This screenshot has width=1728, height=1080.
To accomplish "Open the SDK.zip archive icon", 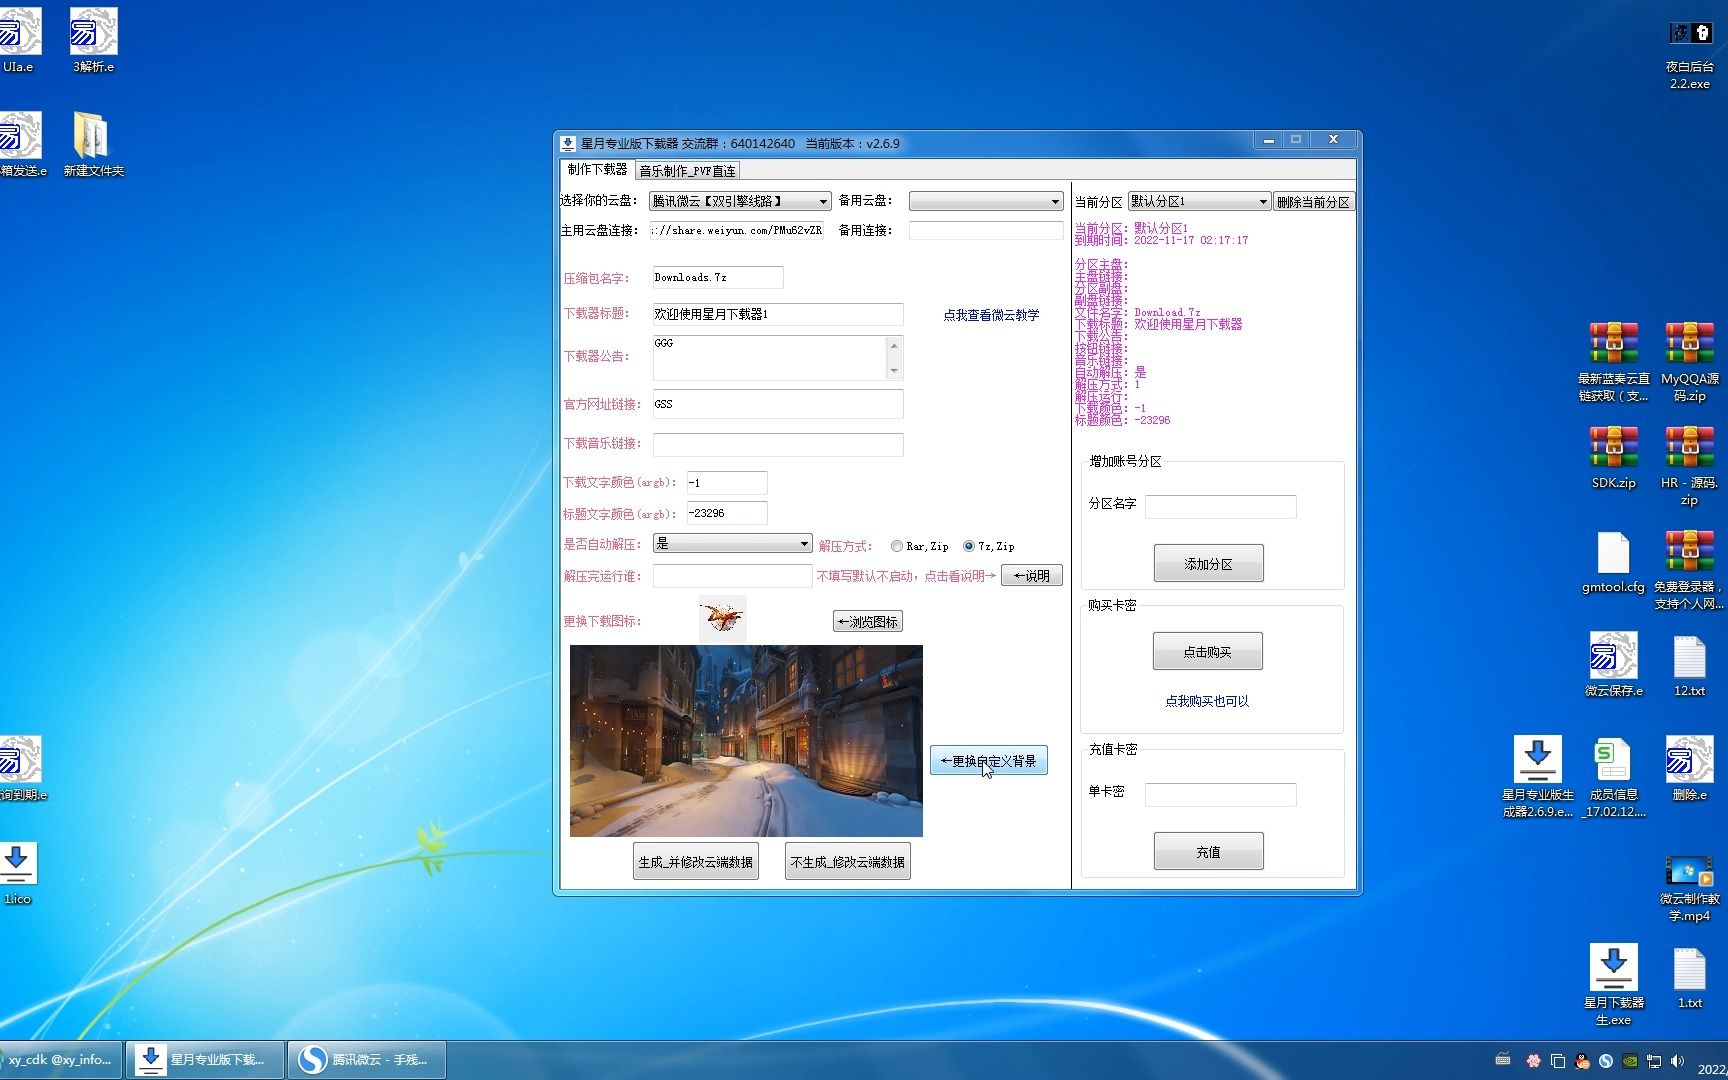I will point(1613,458).
